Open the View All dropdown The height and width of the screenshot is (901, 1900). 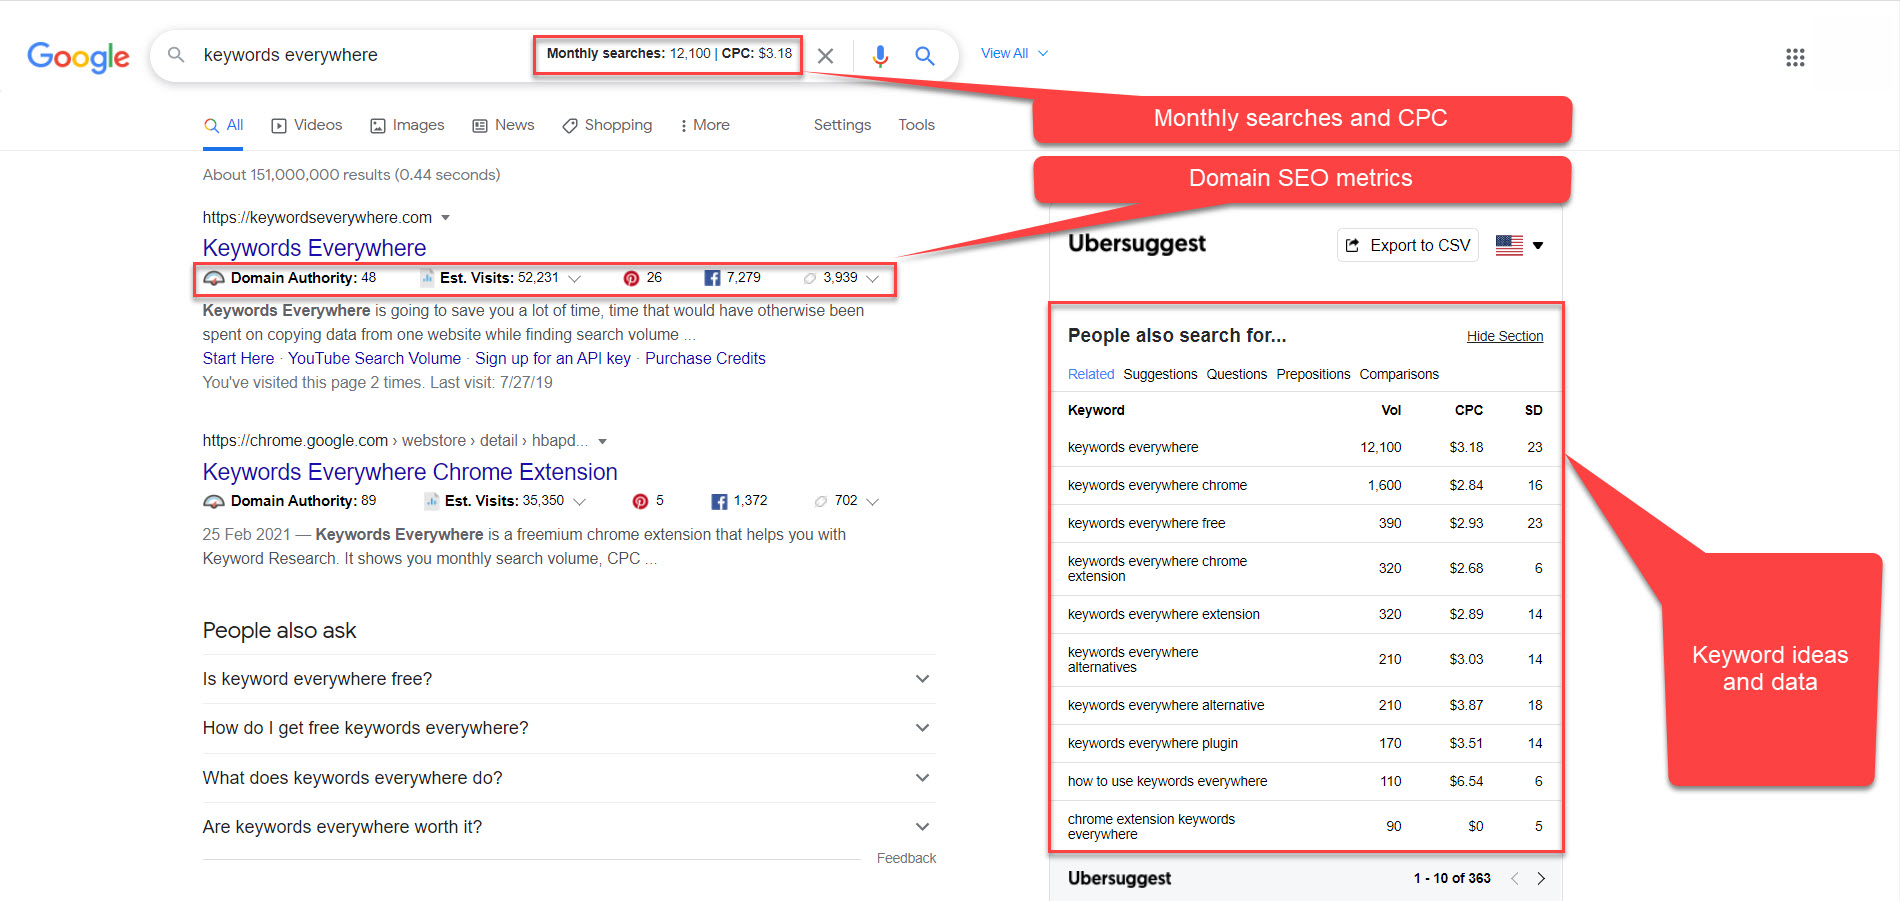tap(1014, 53)
